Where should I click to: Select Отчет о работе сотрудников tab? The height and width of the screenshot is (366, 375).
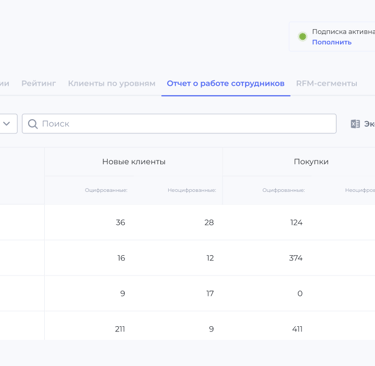pyautogui.click(x=226, y=83)
